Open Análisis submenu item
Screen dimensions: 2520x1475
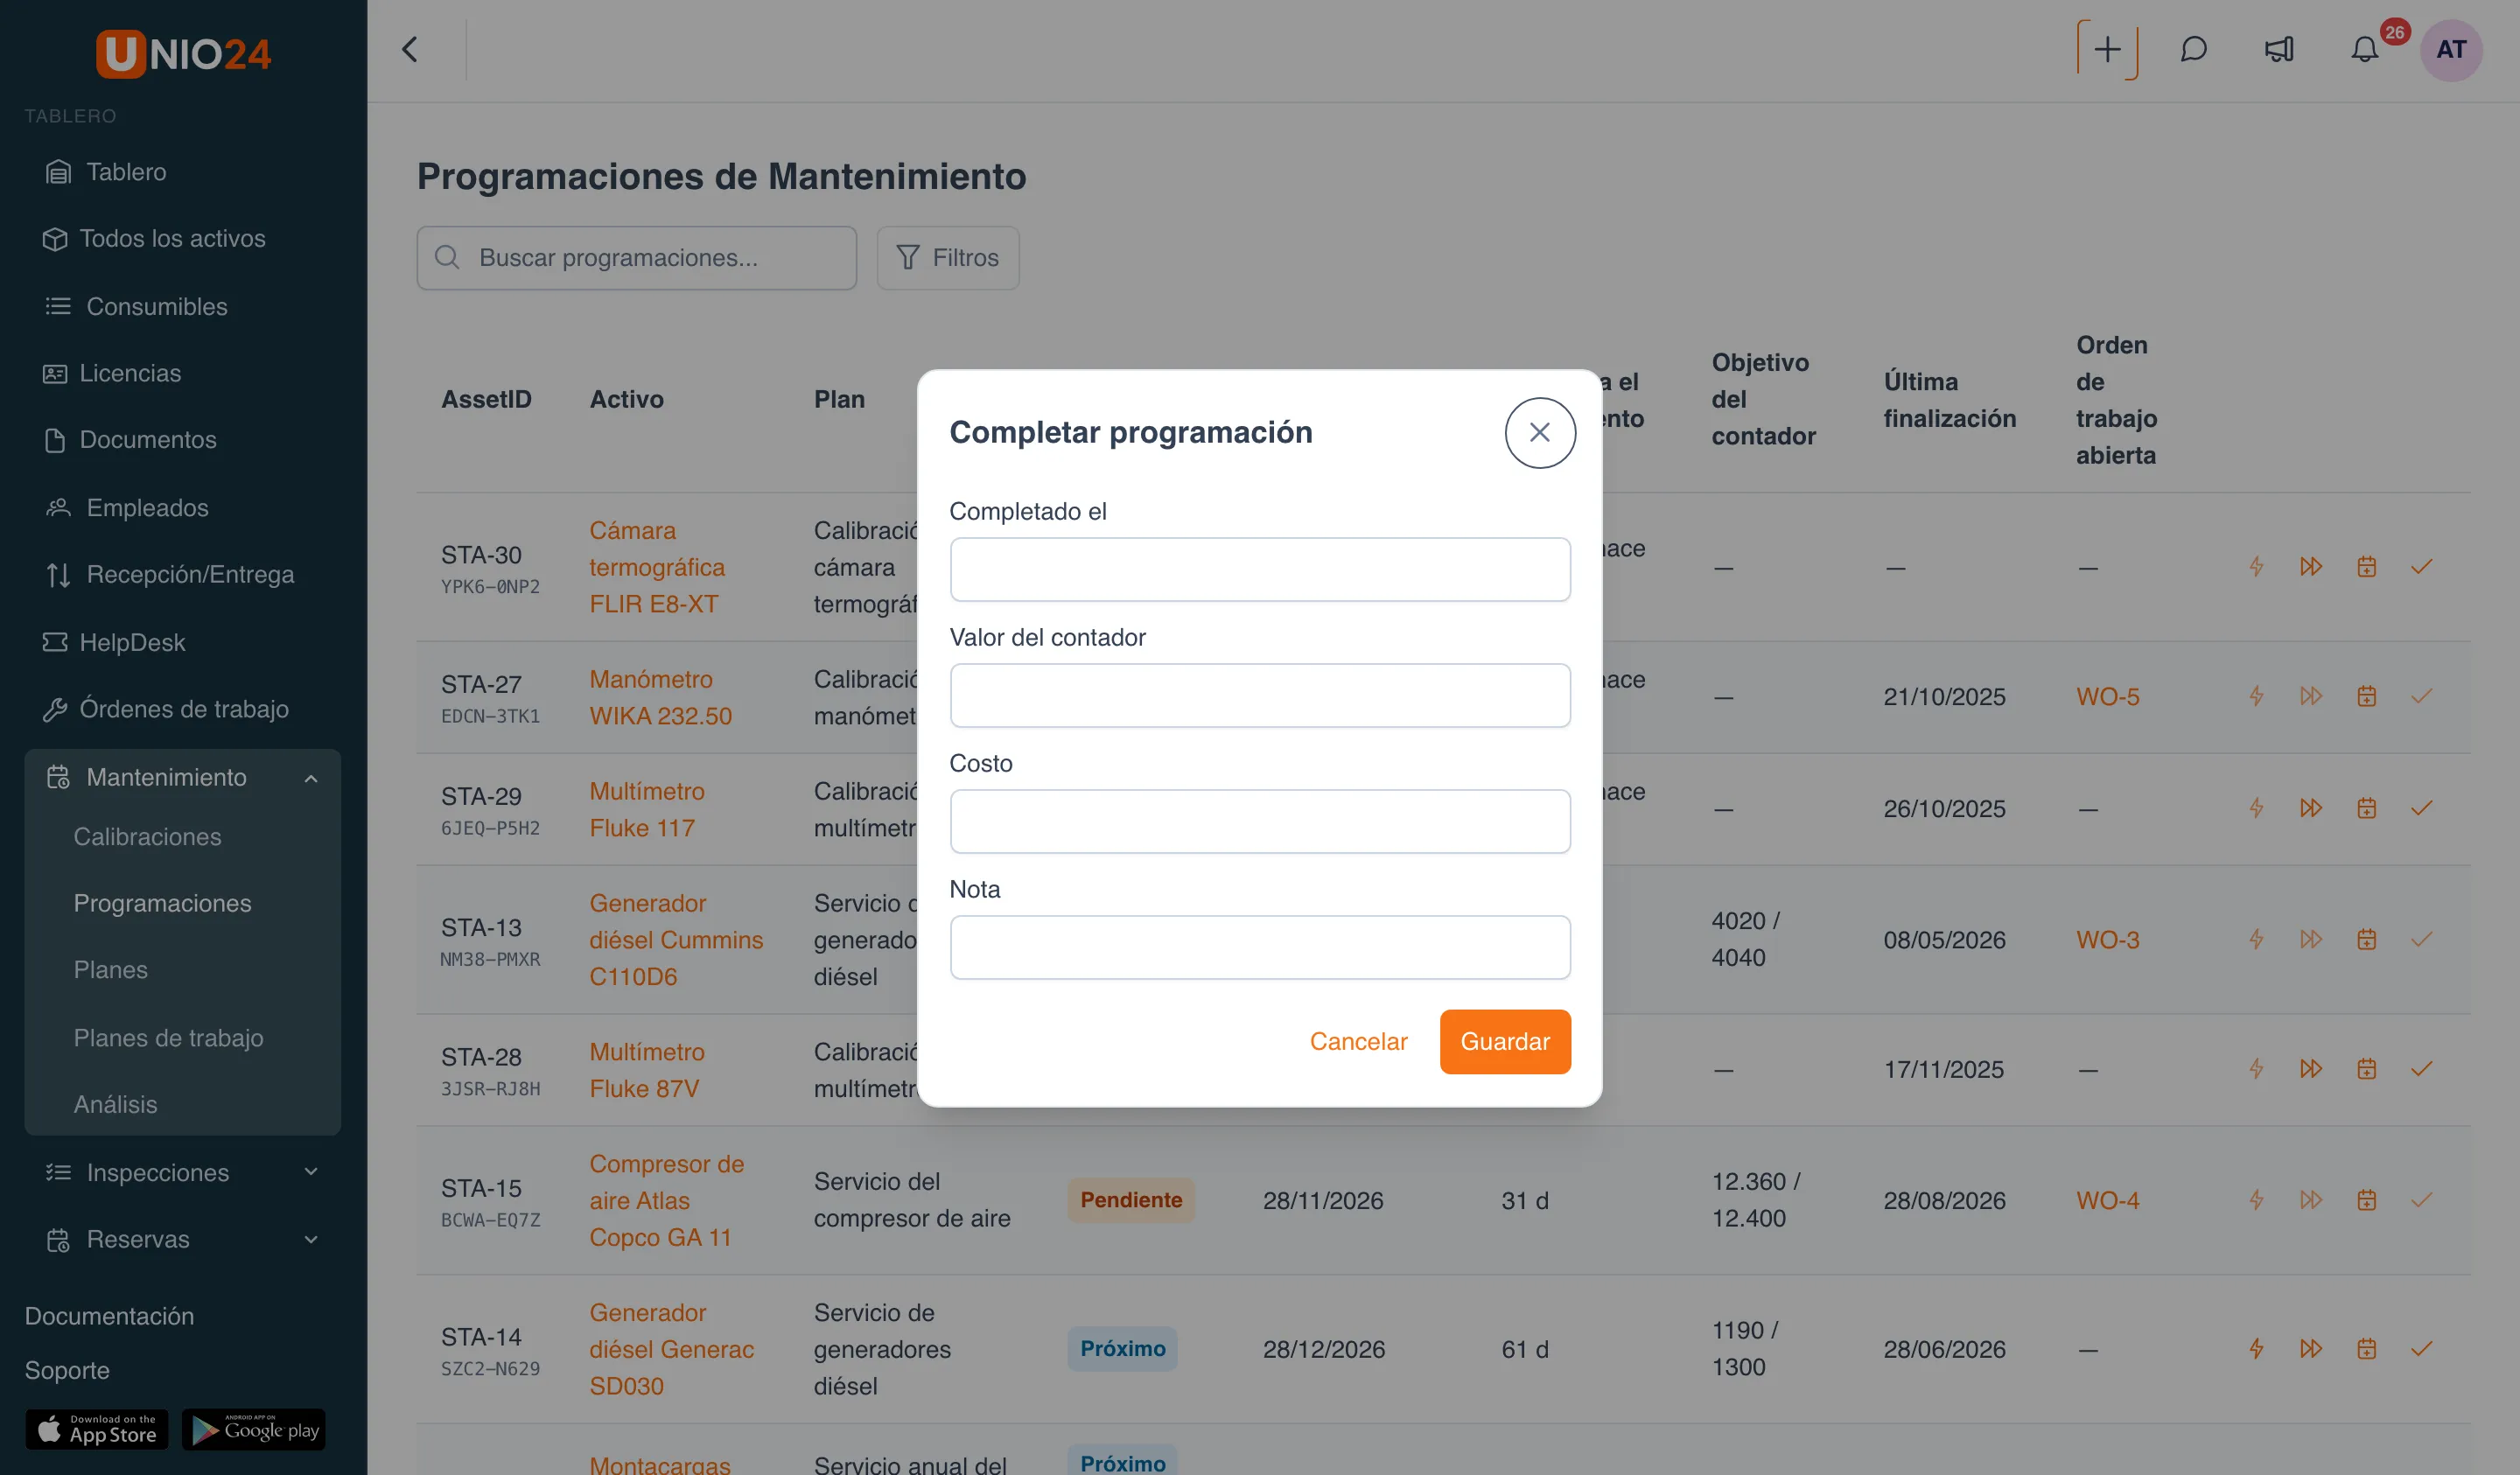click(x=115, y=1104)
